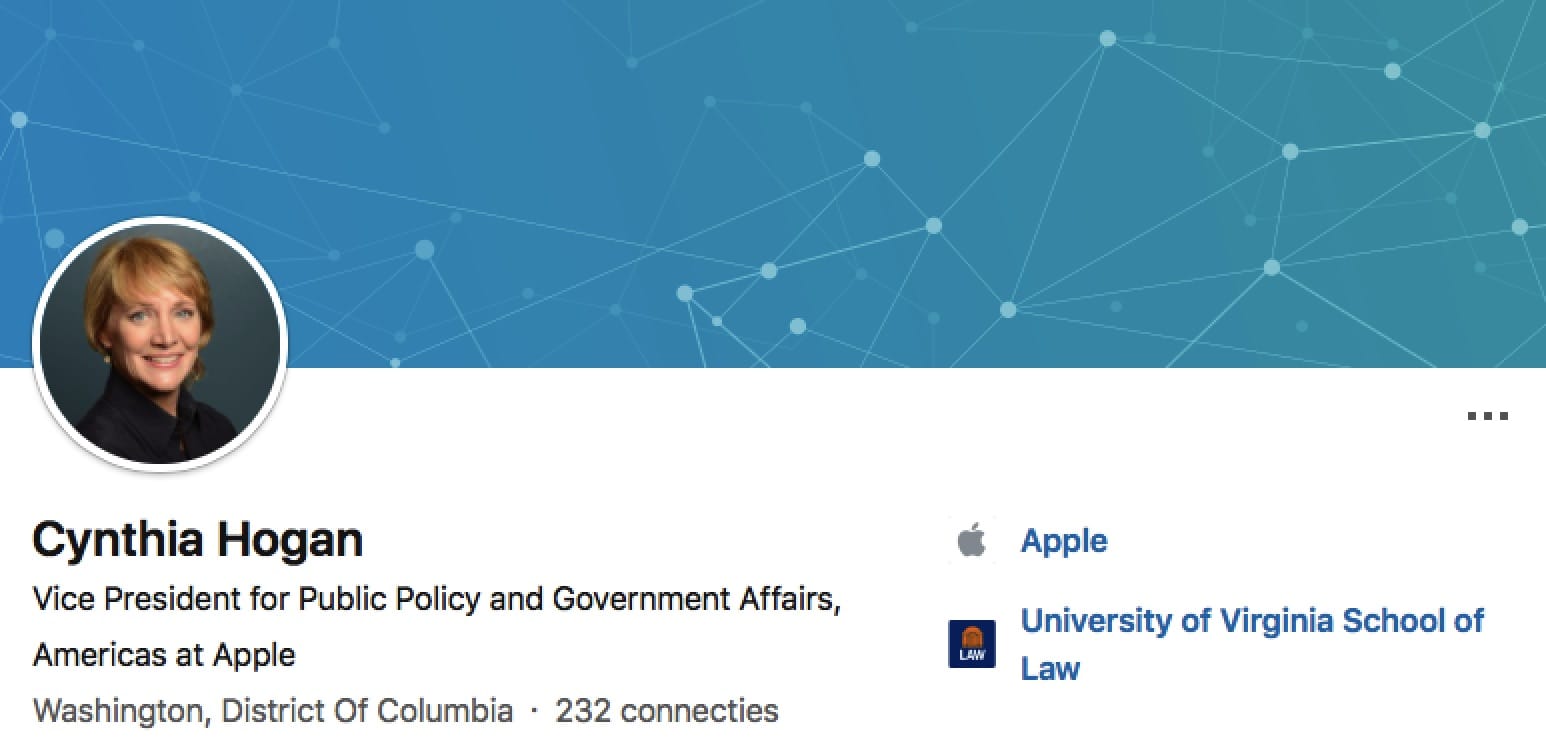
Task: Click the word 'connecties' next to 232
Action: [699, 711]
